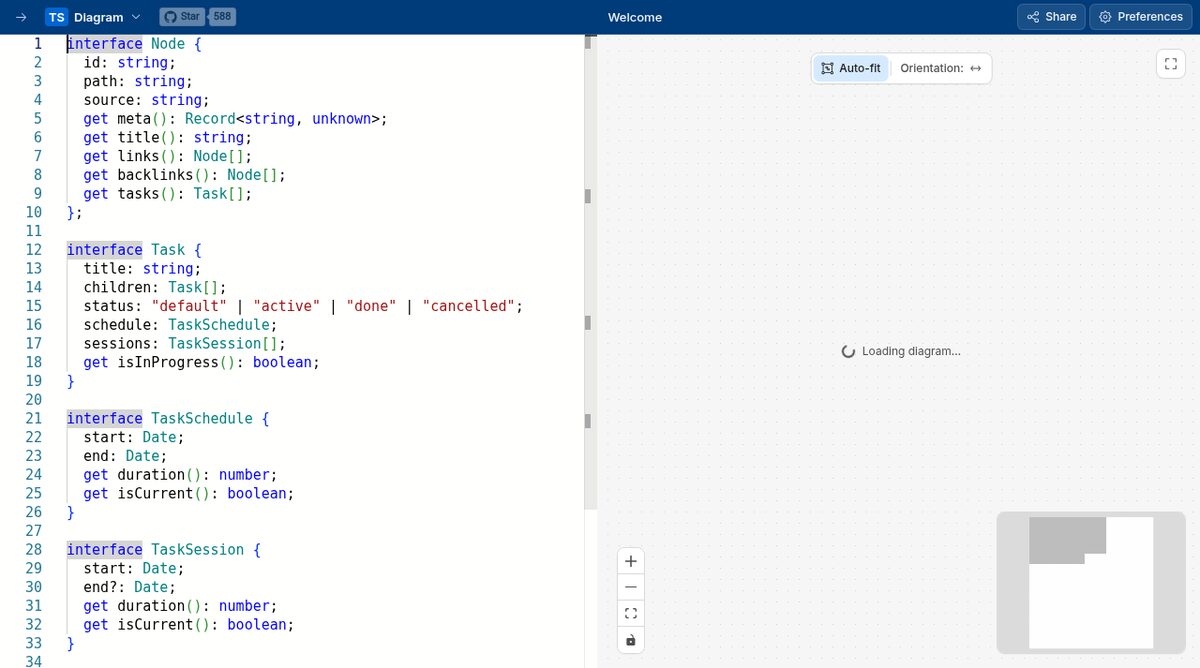Open the Share dialog
Screen dimensions: 1200x668
tap(1051, 17)
